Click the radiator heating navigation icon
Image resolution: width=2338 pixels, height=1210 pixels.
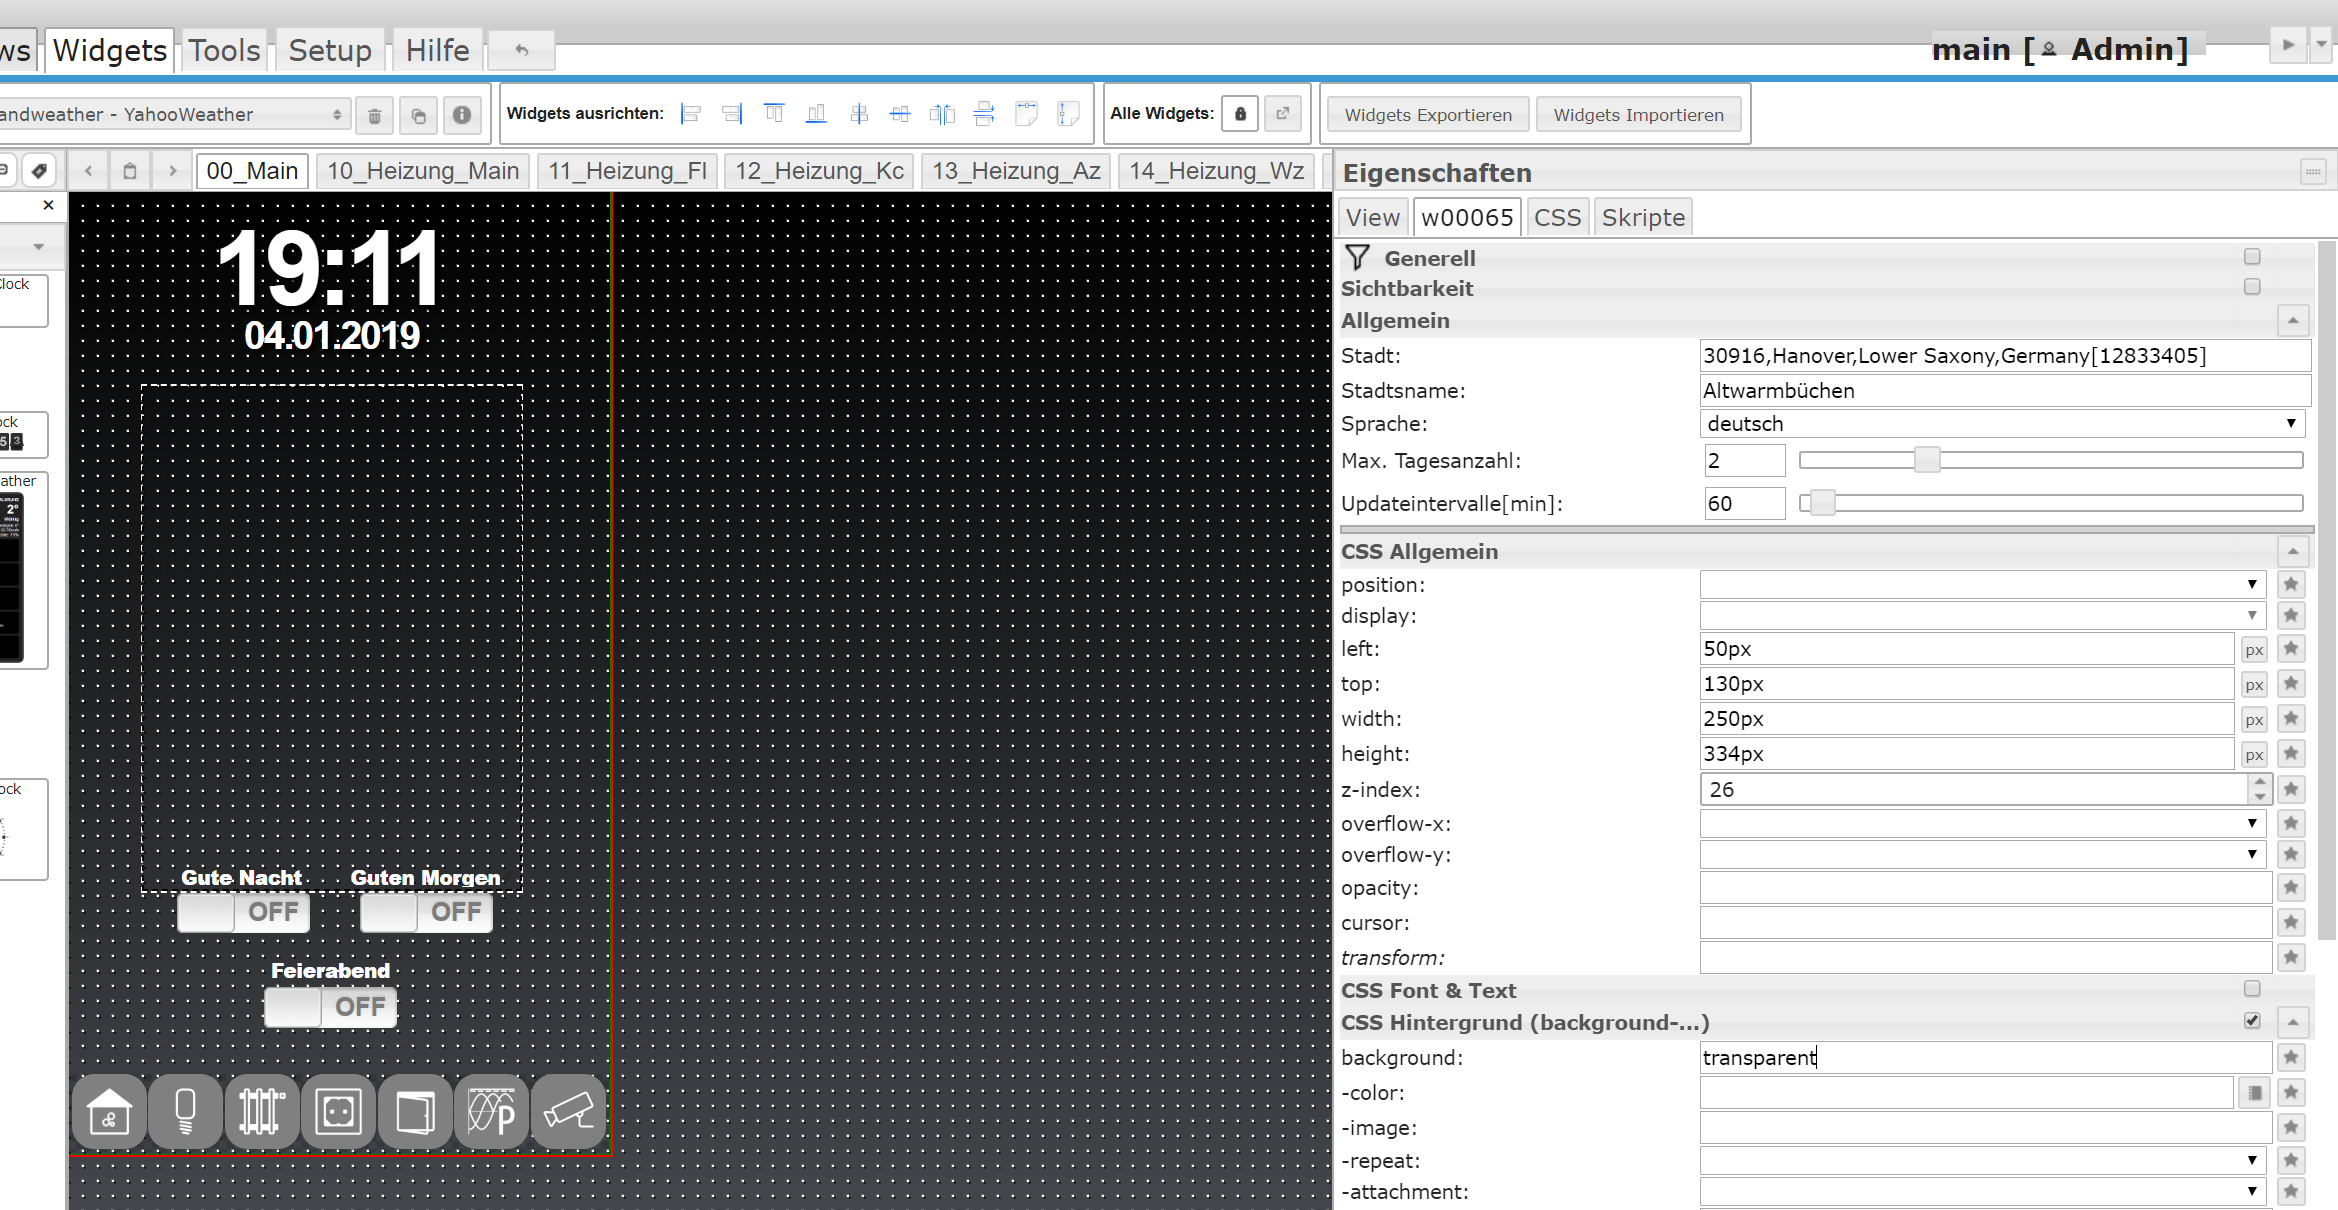point(261,1111)
